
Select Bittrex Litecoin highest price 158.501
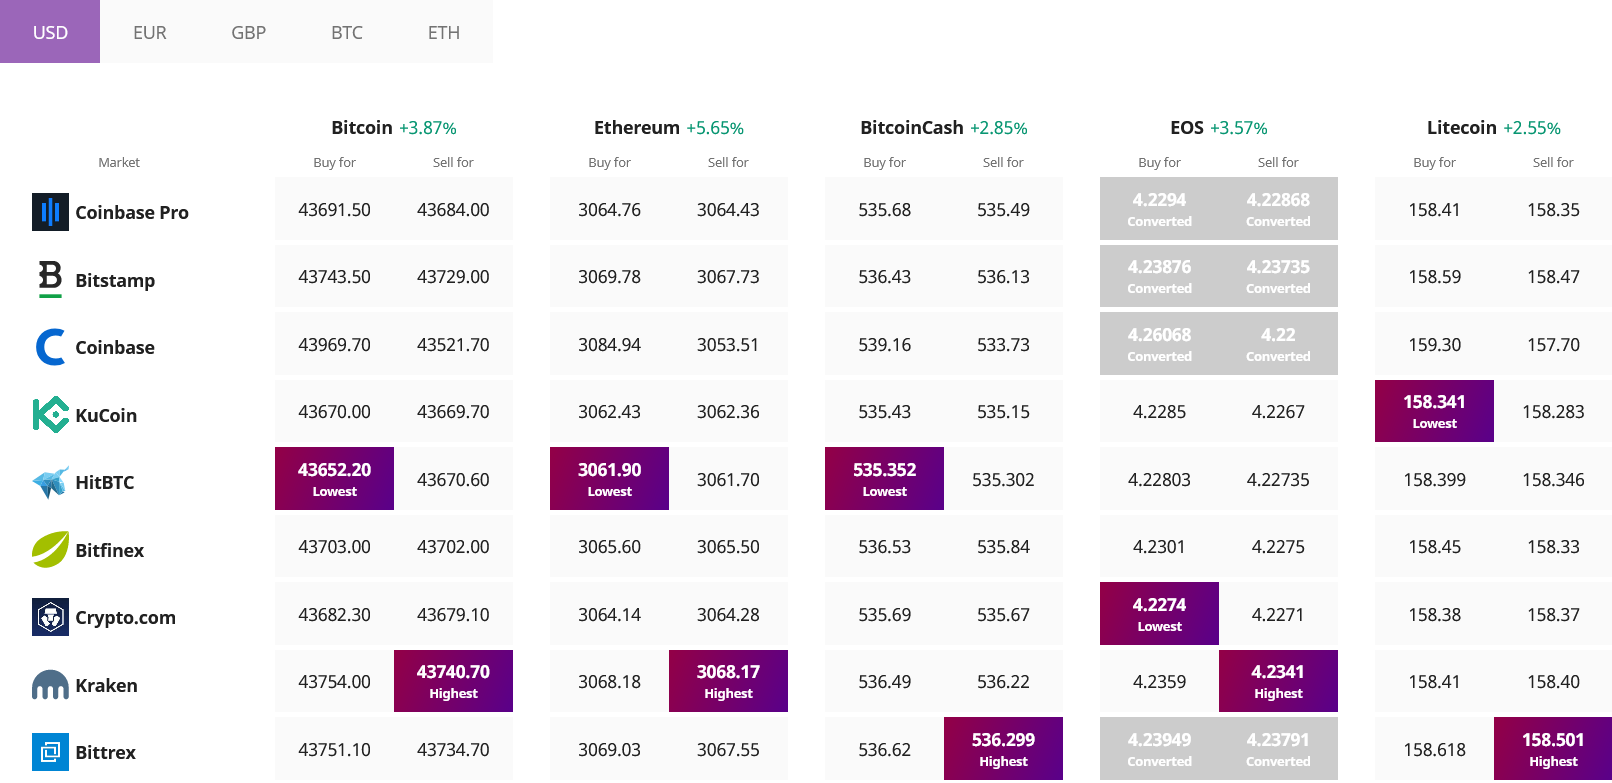(1553, 748)
